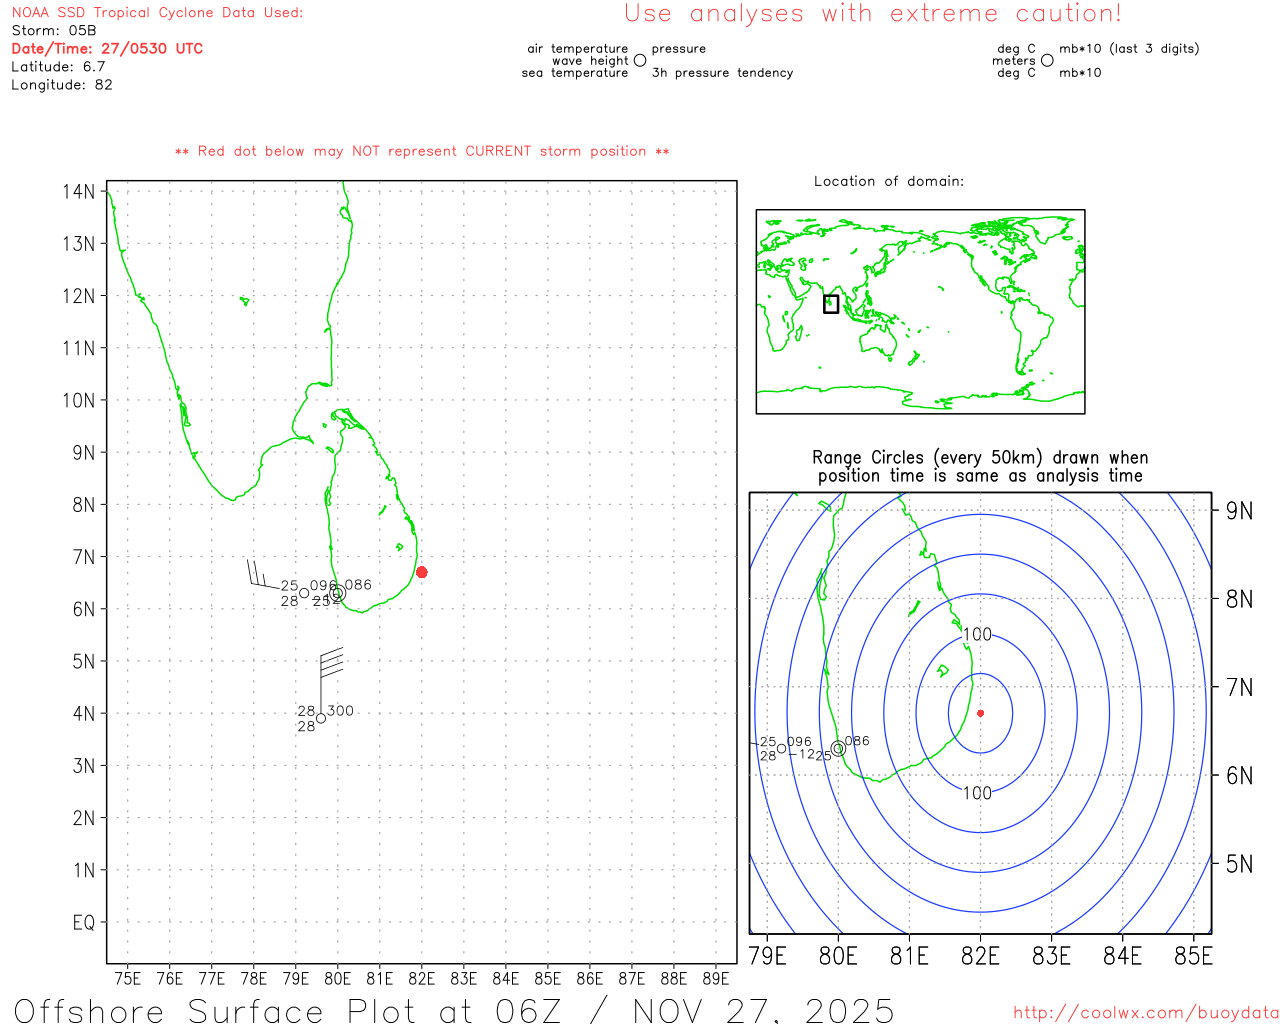Viewport: 1280px width, 1024px height.
Task: Click the air temperature legend label
Action: point(578,48)
